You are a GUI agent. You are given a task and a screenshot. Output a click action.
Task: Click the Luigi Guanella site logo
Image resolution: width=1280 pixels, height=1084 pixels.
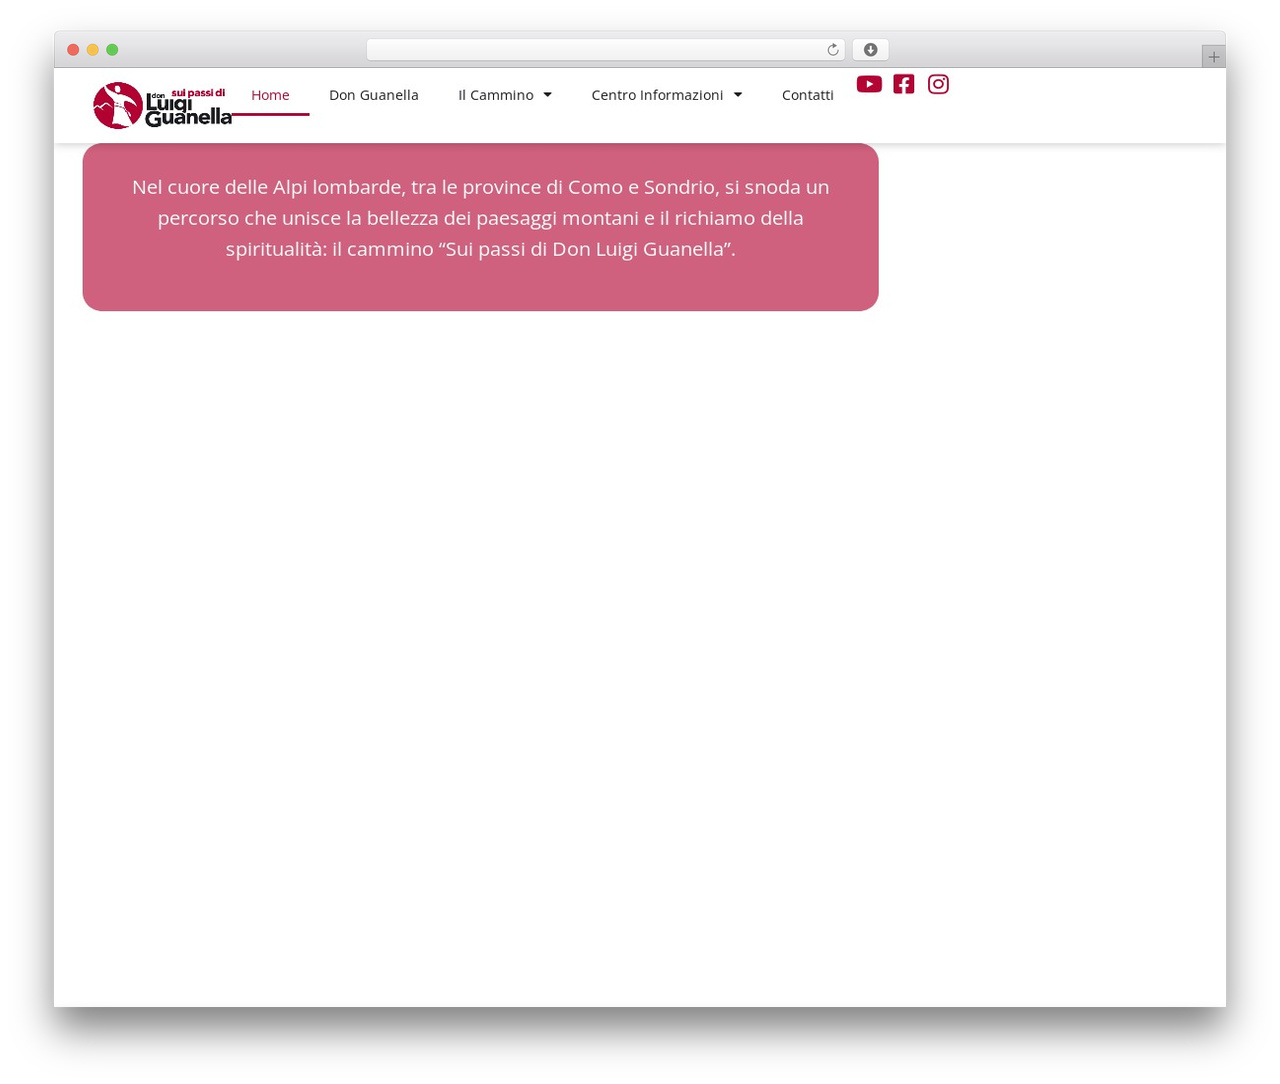[163, 106]
